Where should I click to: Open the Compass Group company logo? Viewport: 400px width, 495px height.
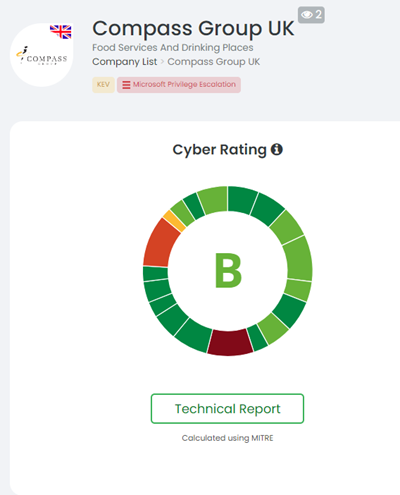[x=42, y=55]
